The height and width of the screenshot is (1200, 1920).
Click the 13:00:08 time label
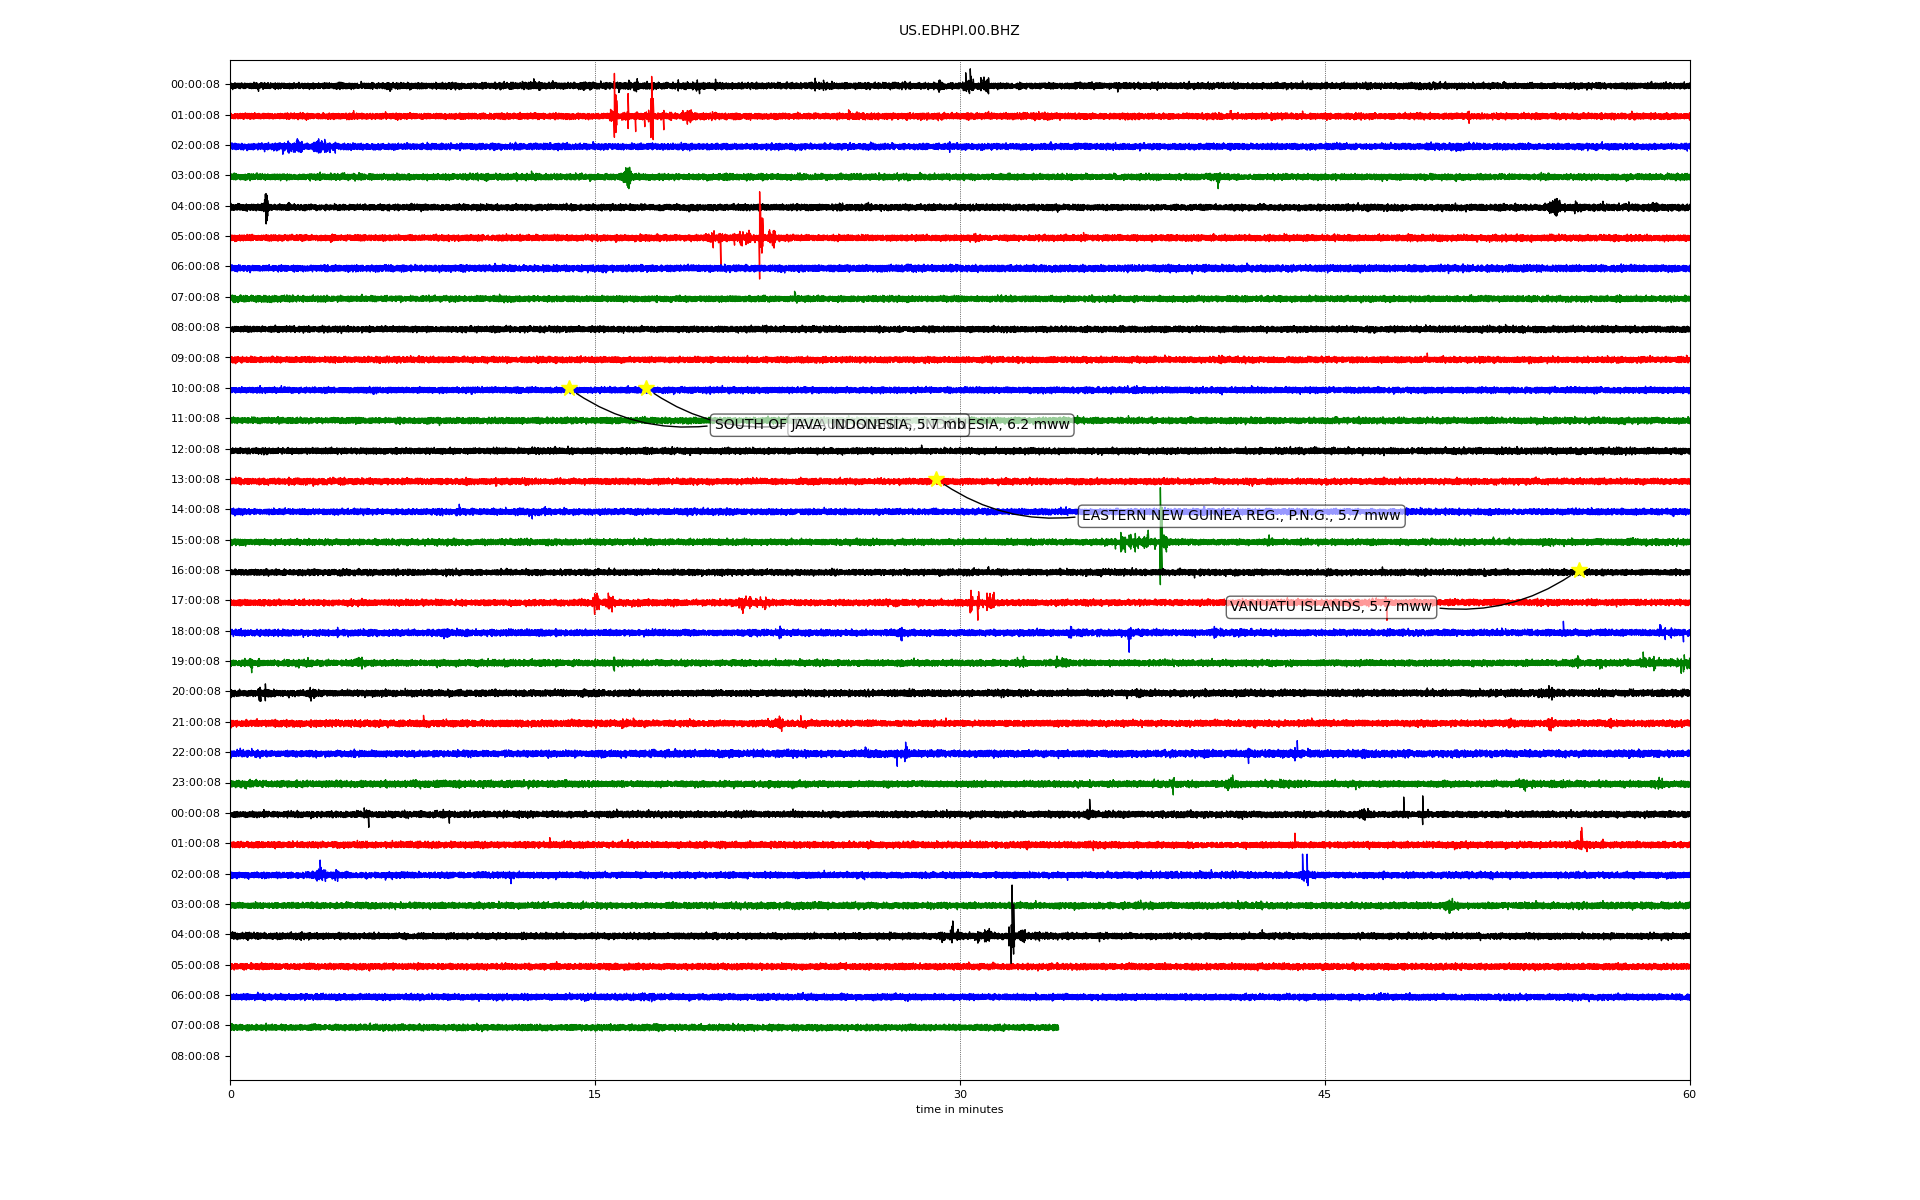(x=195, y=479)
